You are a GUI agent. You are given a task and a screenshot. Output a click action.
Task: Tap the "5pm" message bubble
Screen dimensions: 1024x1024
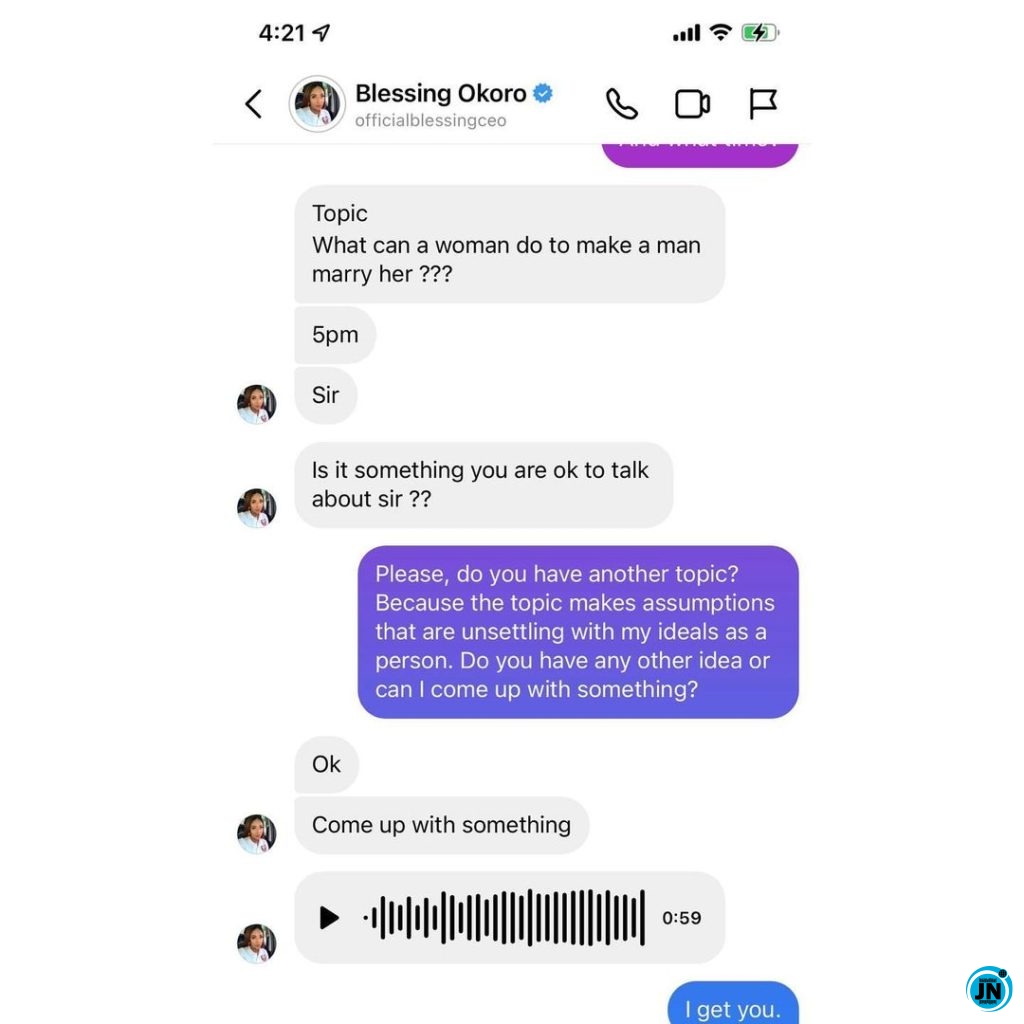point(335,334)
